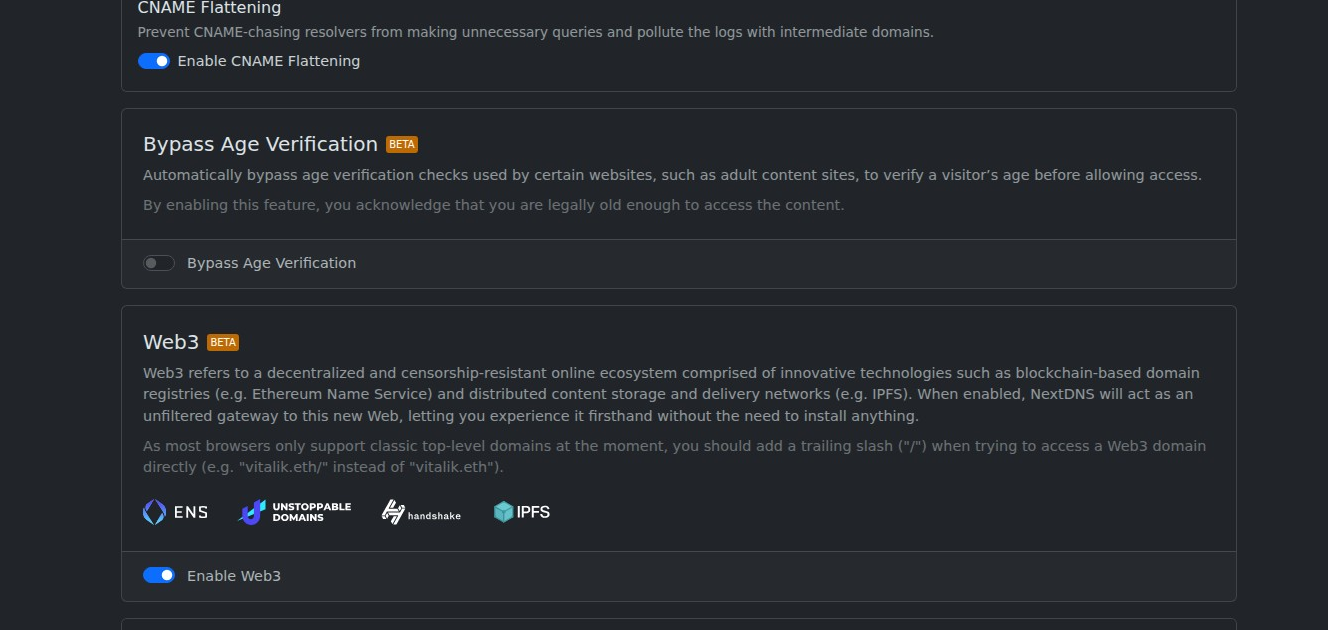Click the Bypass Age Verification label beside its switch
The width and height of the screenshot is (1328, 630).
click(x=271, y=263)
